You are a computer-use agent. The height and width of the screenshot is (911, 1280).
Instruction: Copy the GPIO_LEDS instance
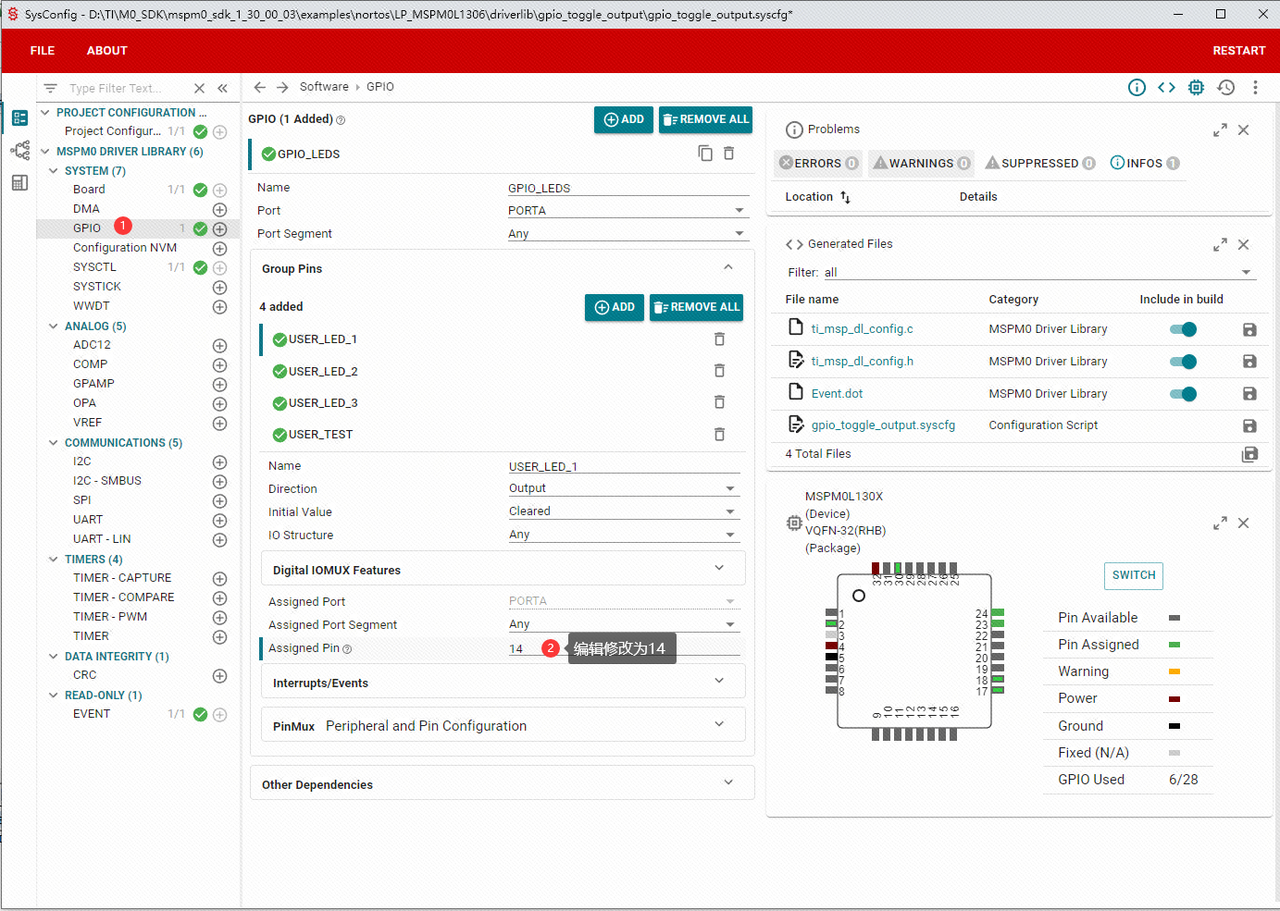tap(705, 153)
